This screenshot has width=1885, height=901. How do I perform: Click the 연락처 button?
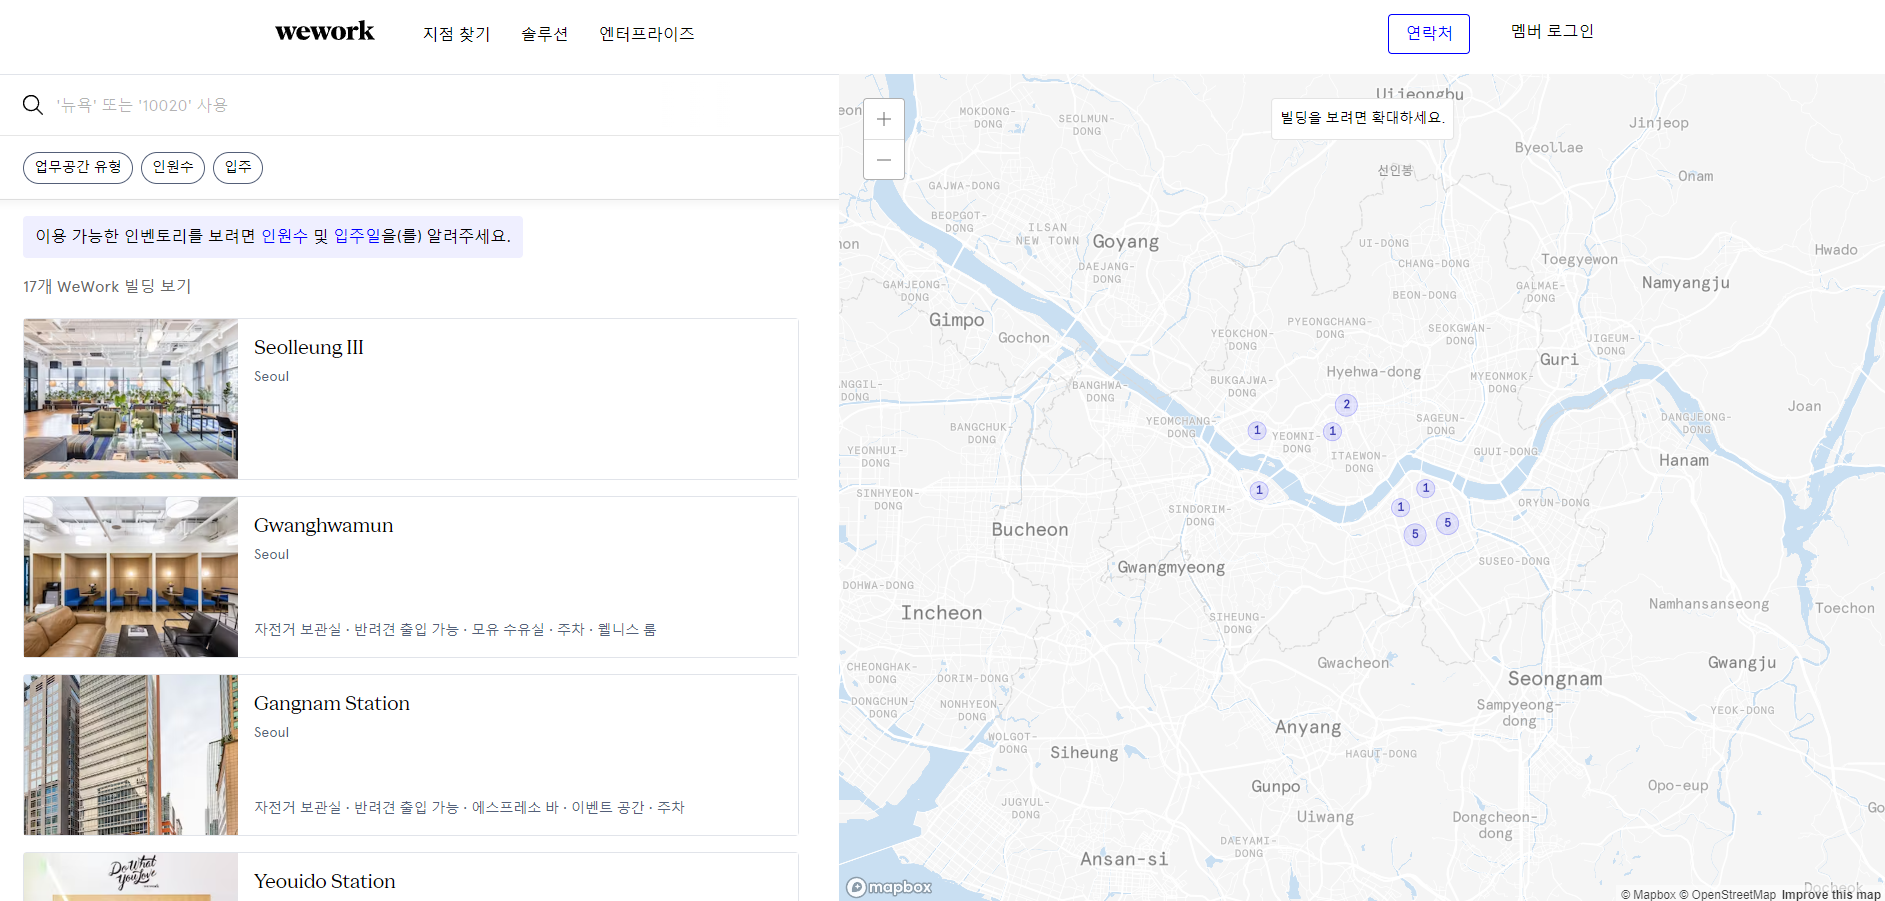pos(1428,33)
